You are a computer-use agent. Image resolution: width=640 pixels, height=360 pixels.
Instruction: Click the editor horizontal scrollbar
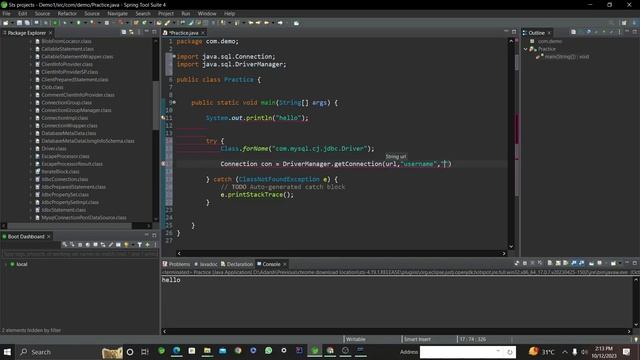coord(341,253)
